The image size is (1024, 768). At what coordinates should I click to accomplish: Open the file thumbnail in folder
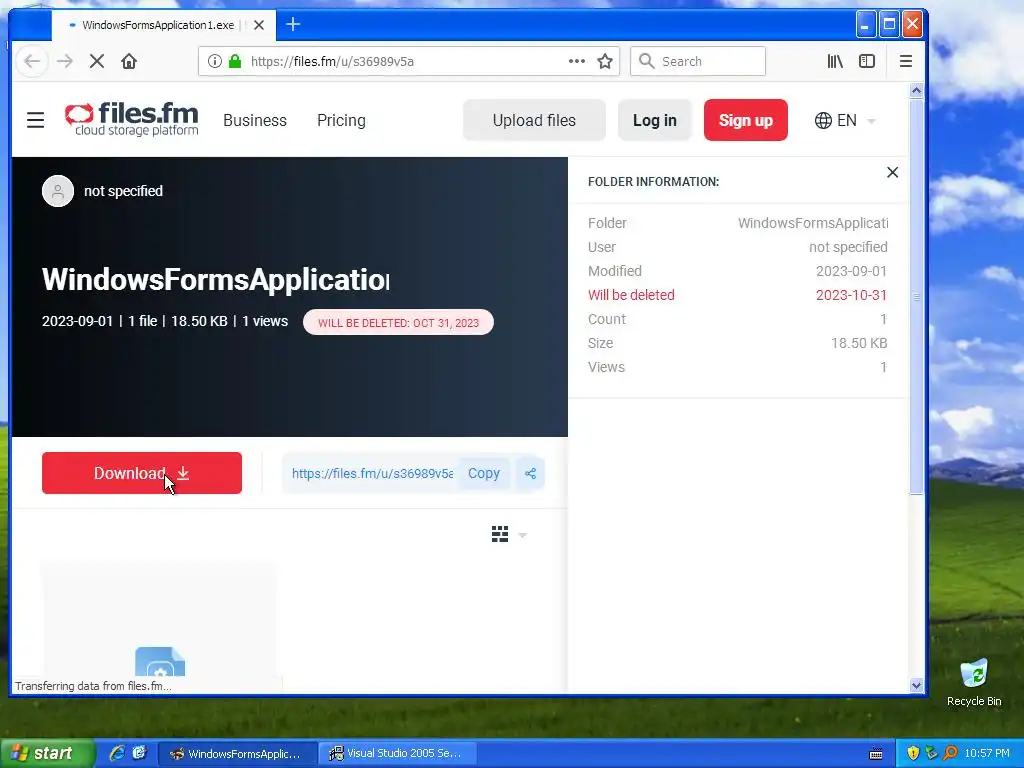click(159, 620)
